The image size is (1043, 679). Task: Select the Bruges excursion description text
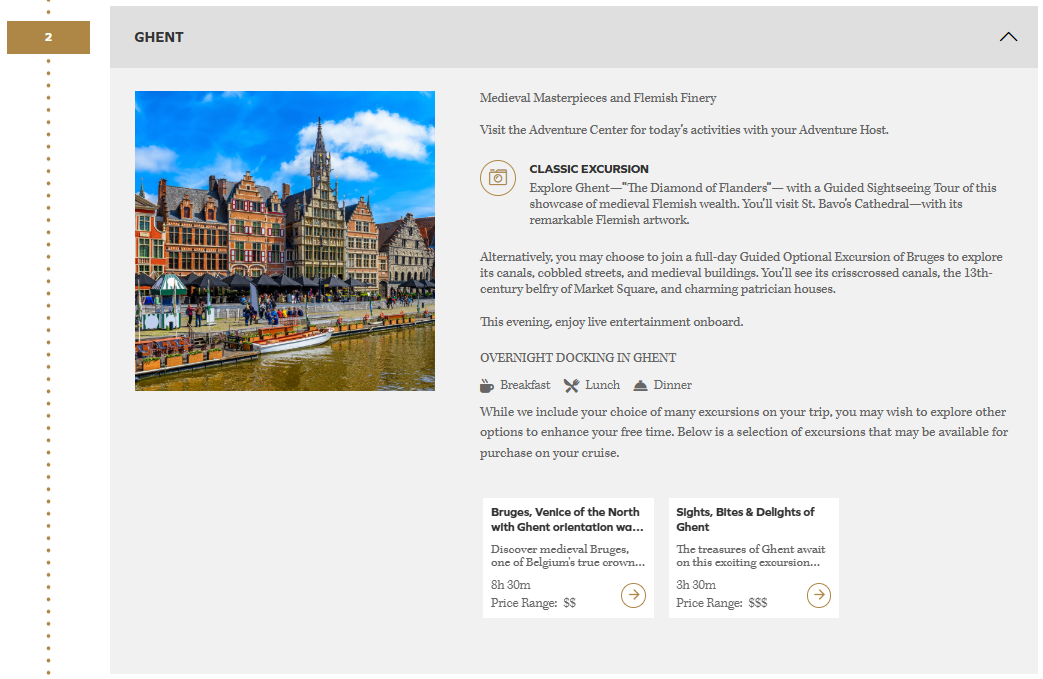567,556
